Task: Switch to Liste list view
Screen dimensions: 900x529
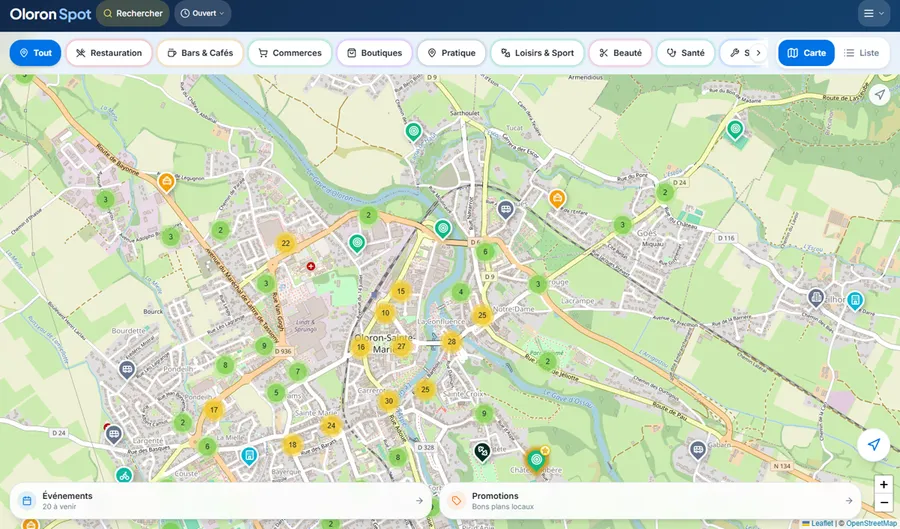Action: 862,53
